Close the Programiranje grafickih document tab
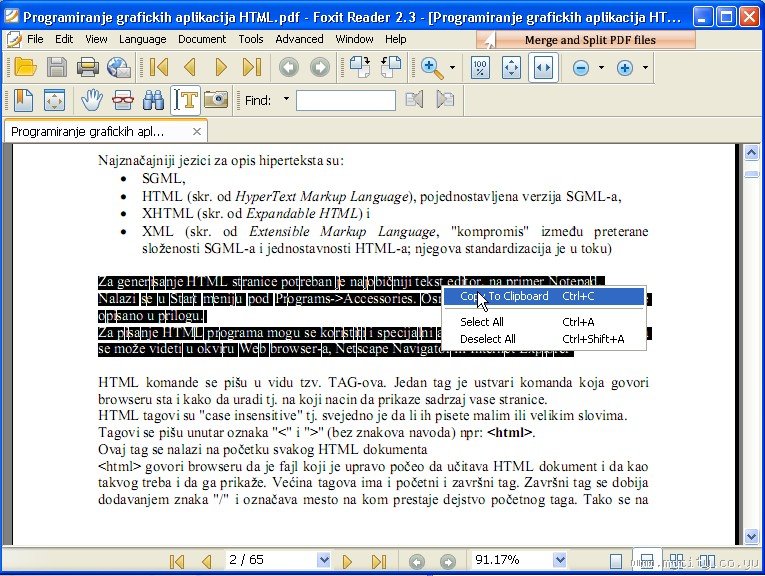The image size is (765, 576). (197, 131)
